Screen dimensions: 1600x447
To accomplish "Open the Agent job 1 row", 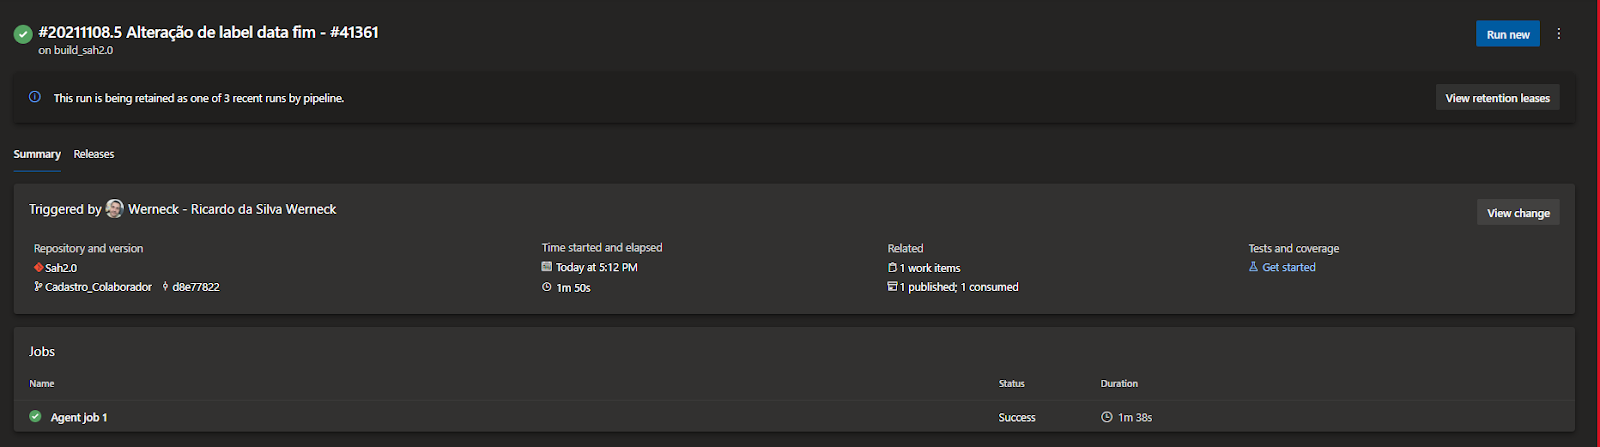I will coord(794,417).
